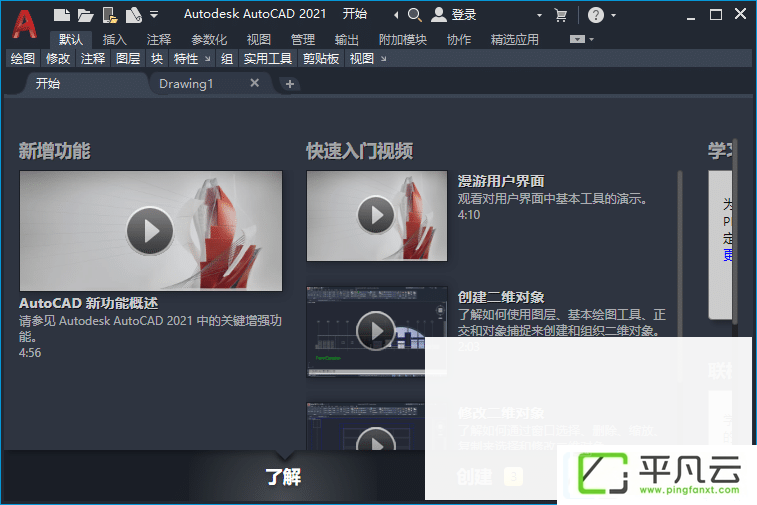This screenshot has height=505, width=757.
Task: Open the Autodesk App Store cart icon
Action: coord(561,15)
